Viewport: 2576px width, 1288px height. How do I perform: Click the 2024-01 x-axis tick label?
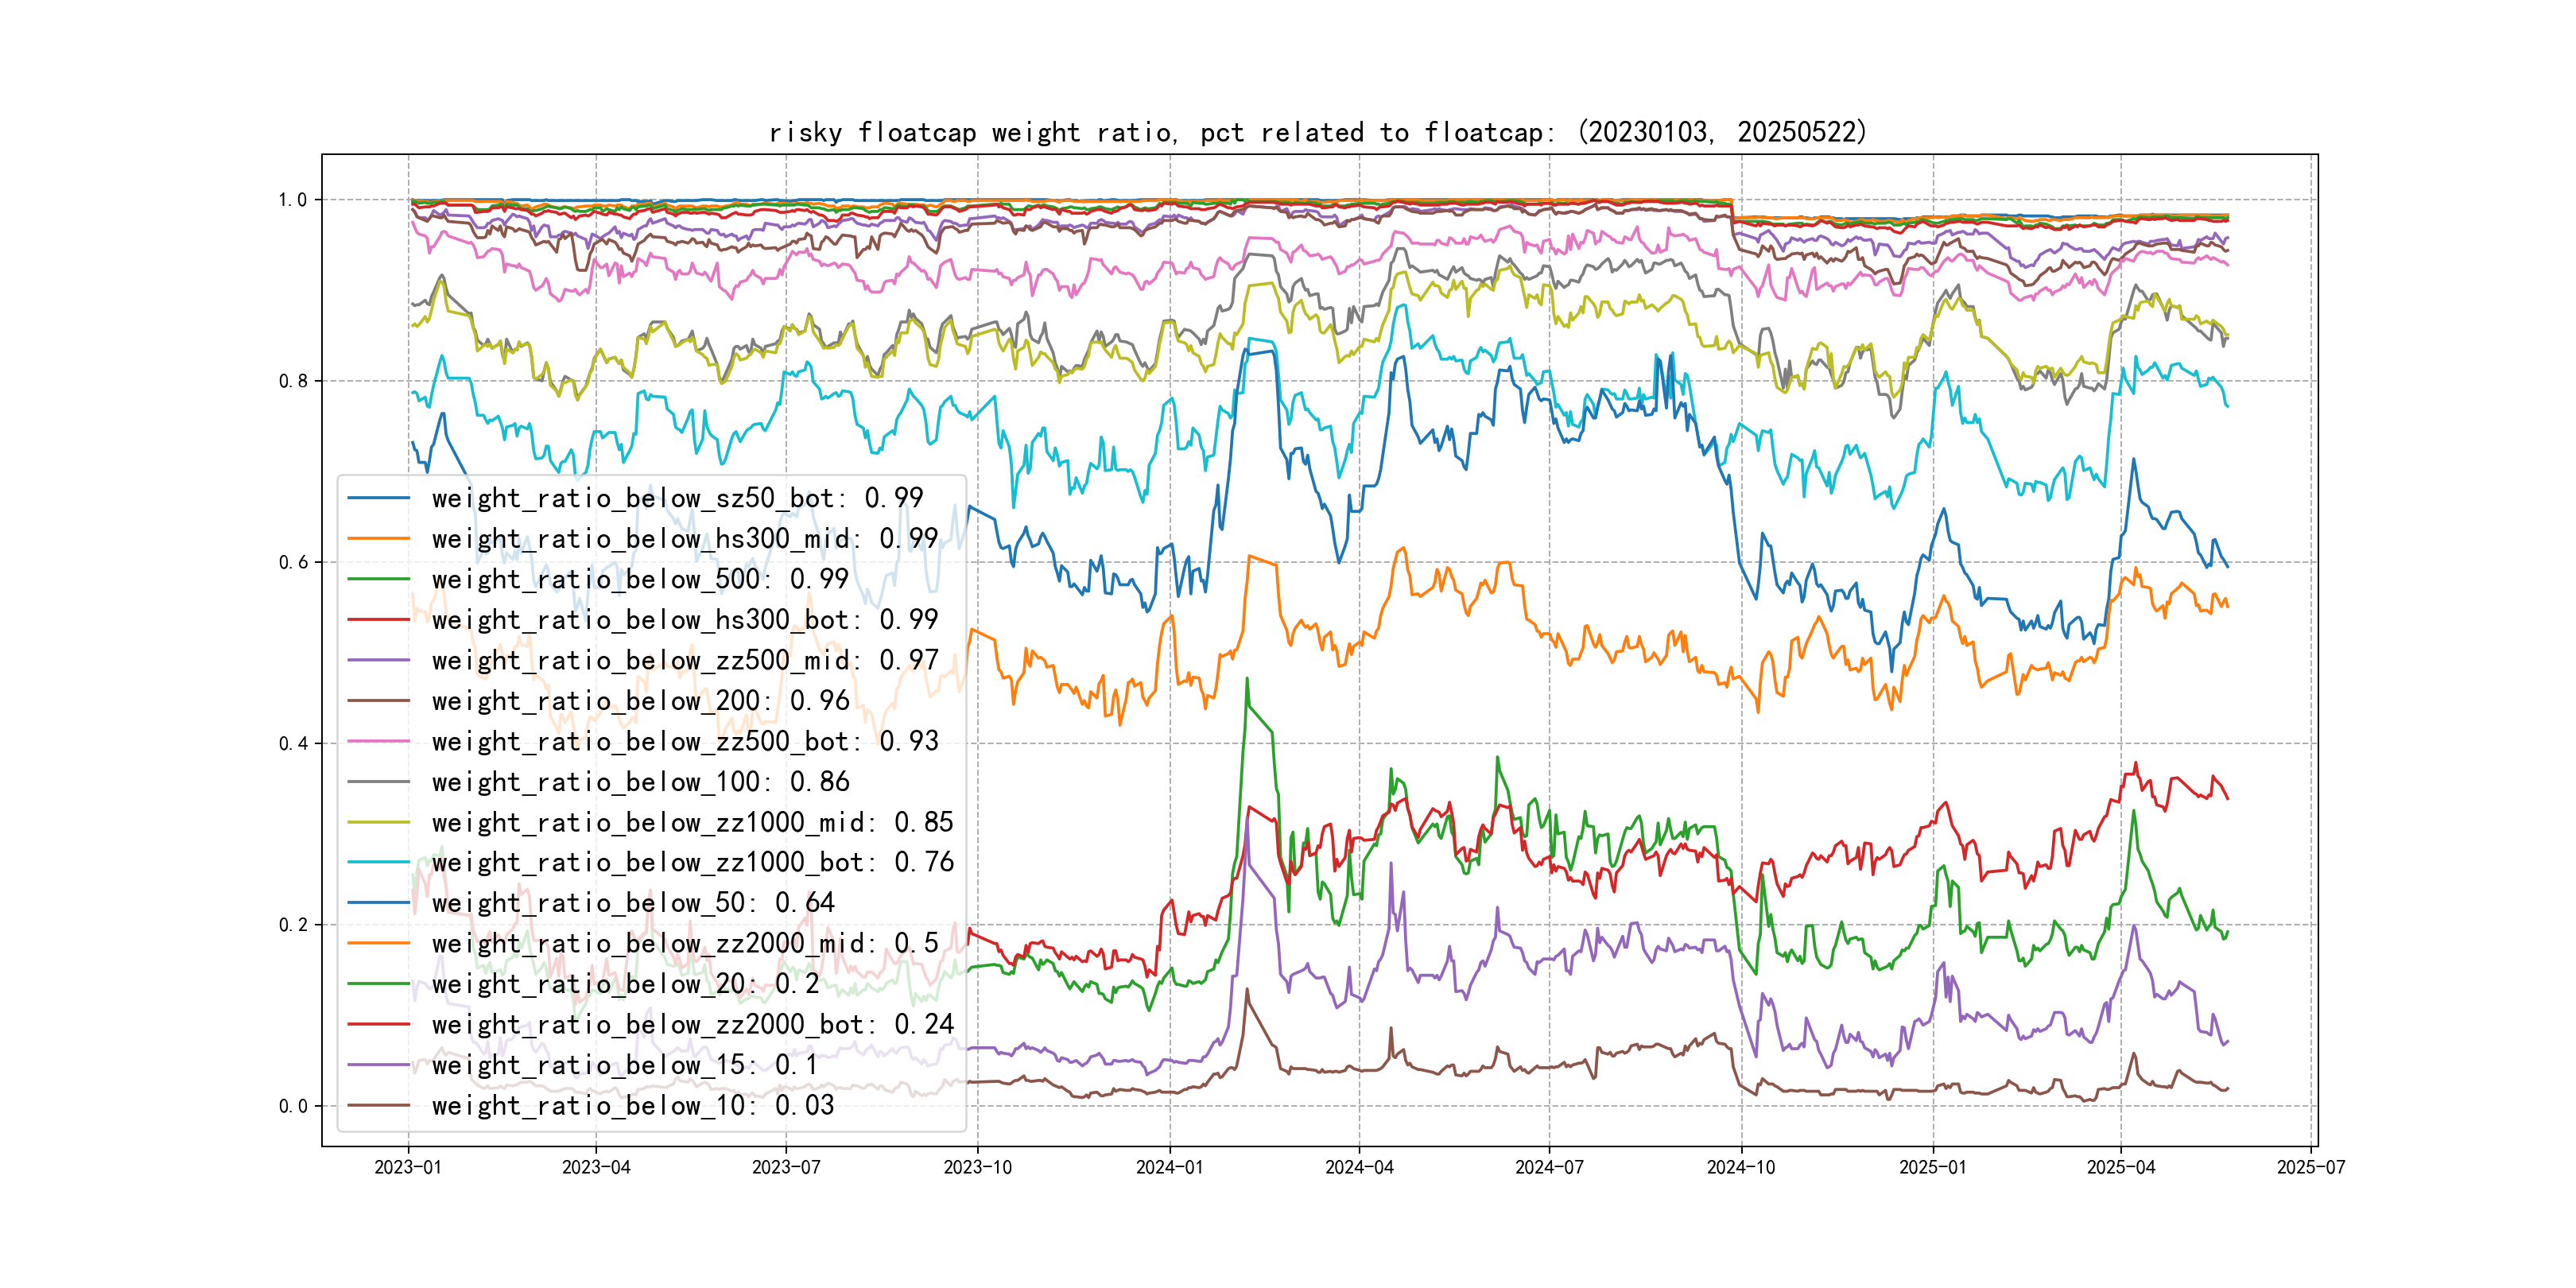coord(1169,1167)
